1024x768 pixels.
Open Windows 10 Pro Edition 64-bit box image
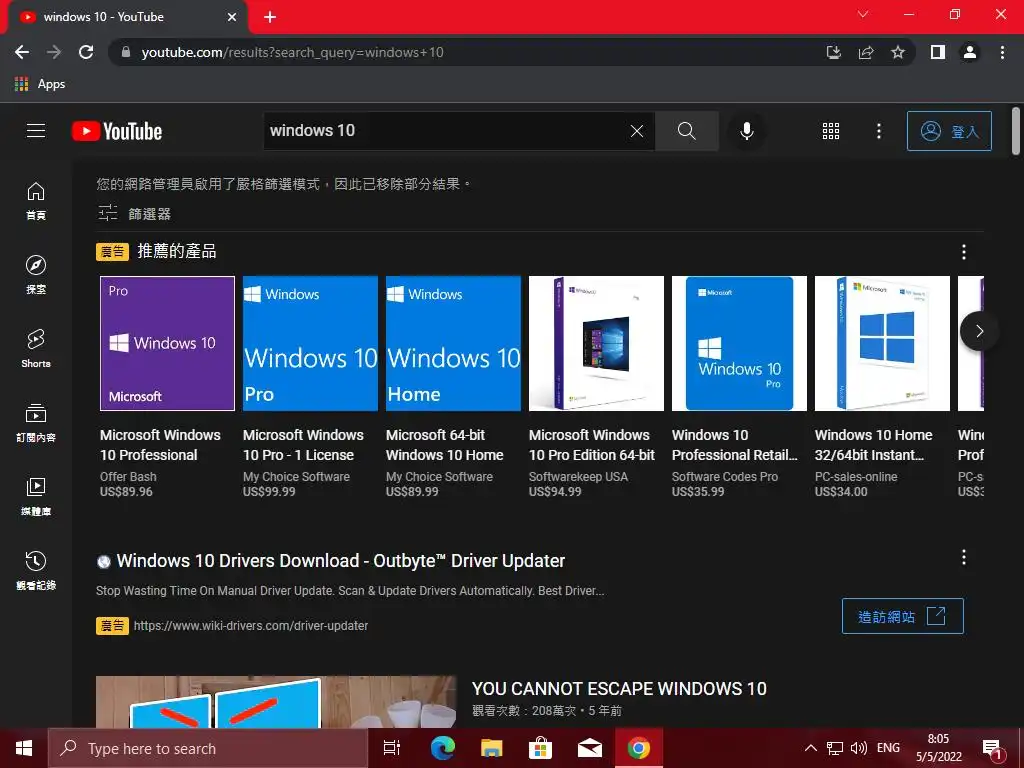tap(596, 344)
